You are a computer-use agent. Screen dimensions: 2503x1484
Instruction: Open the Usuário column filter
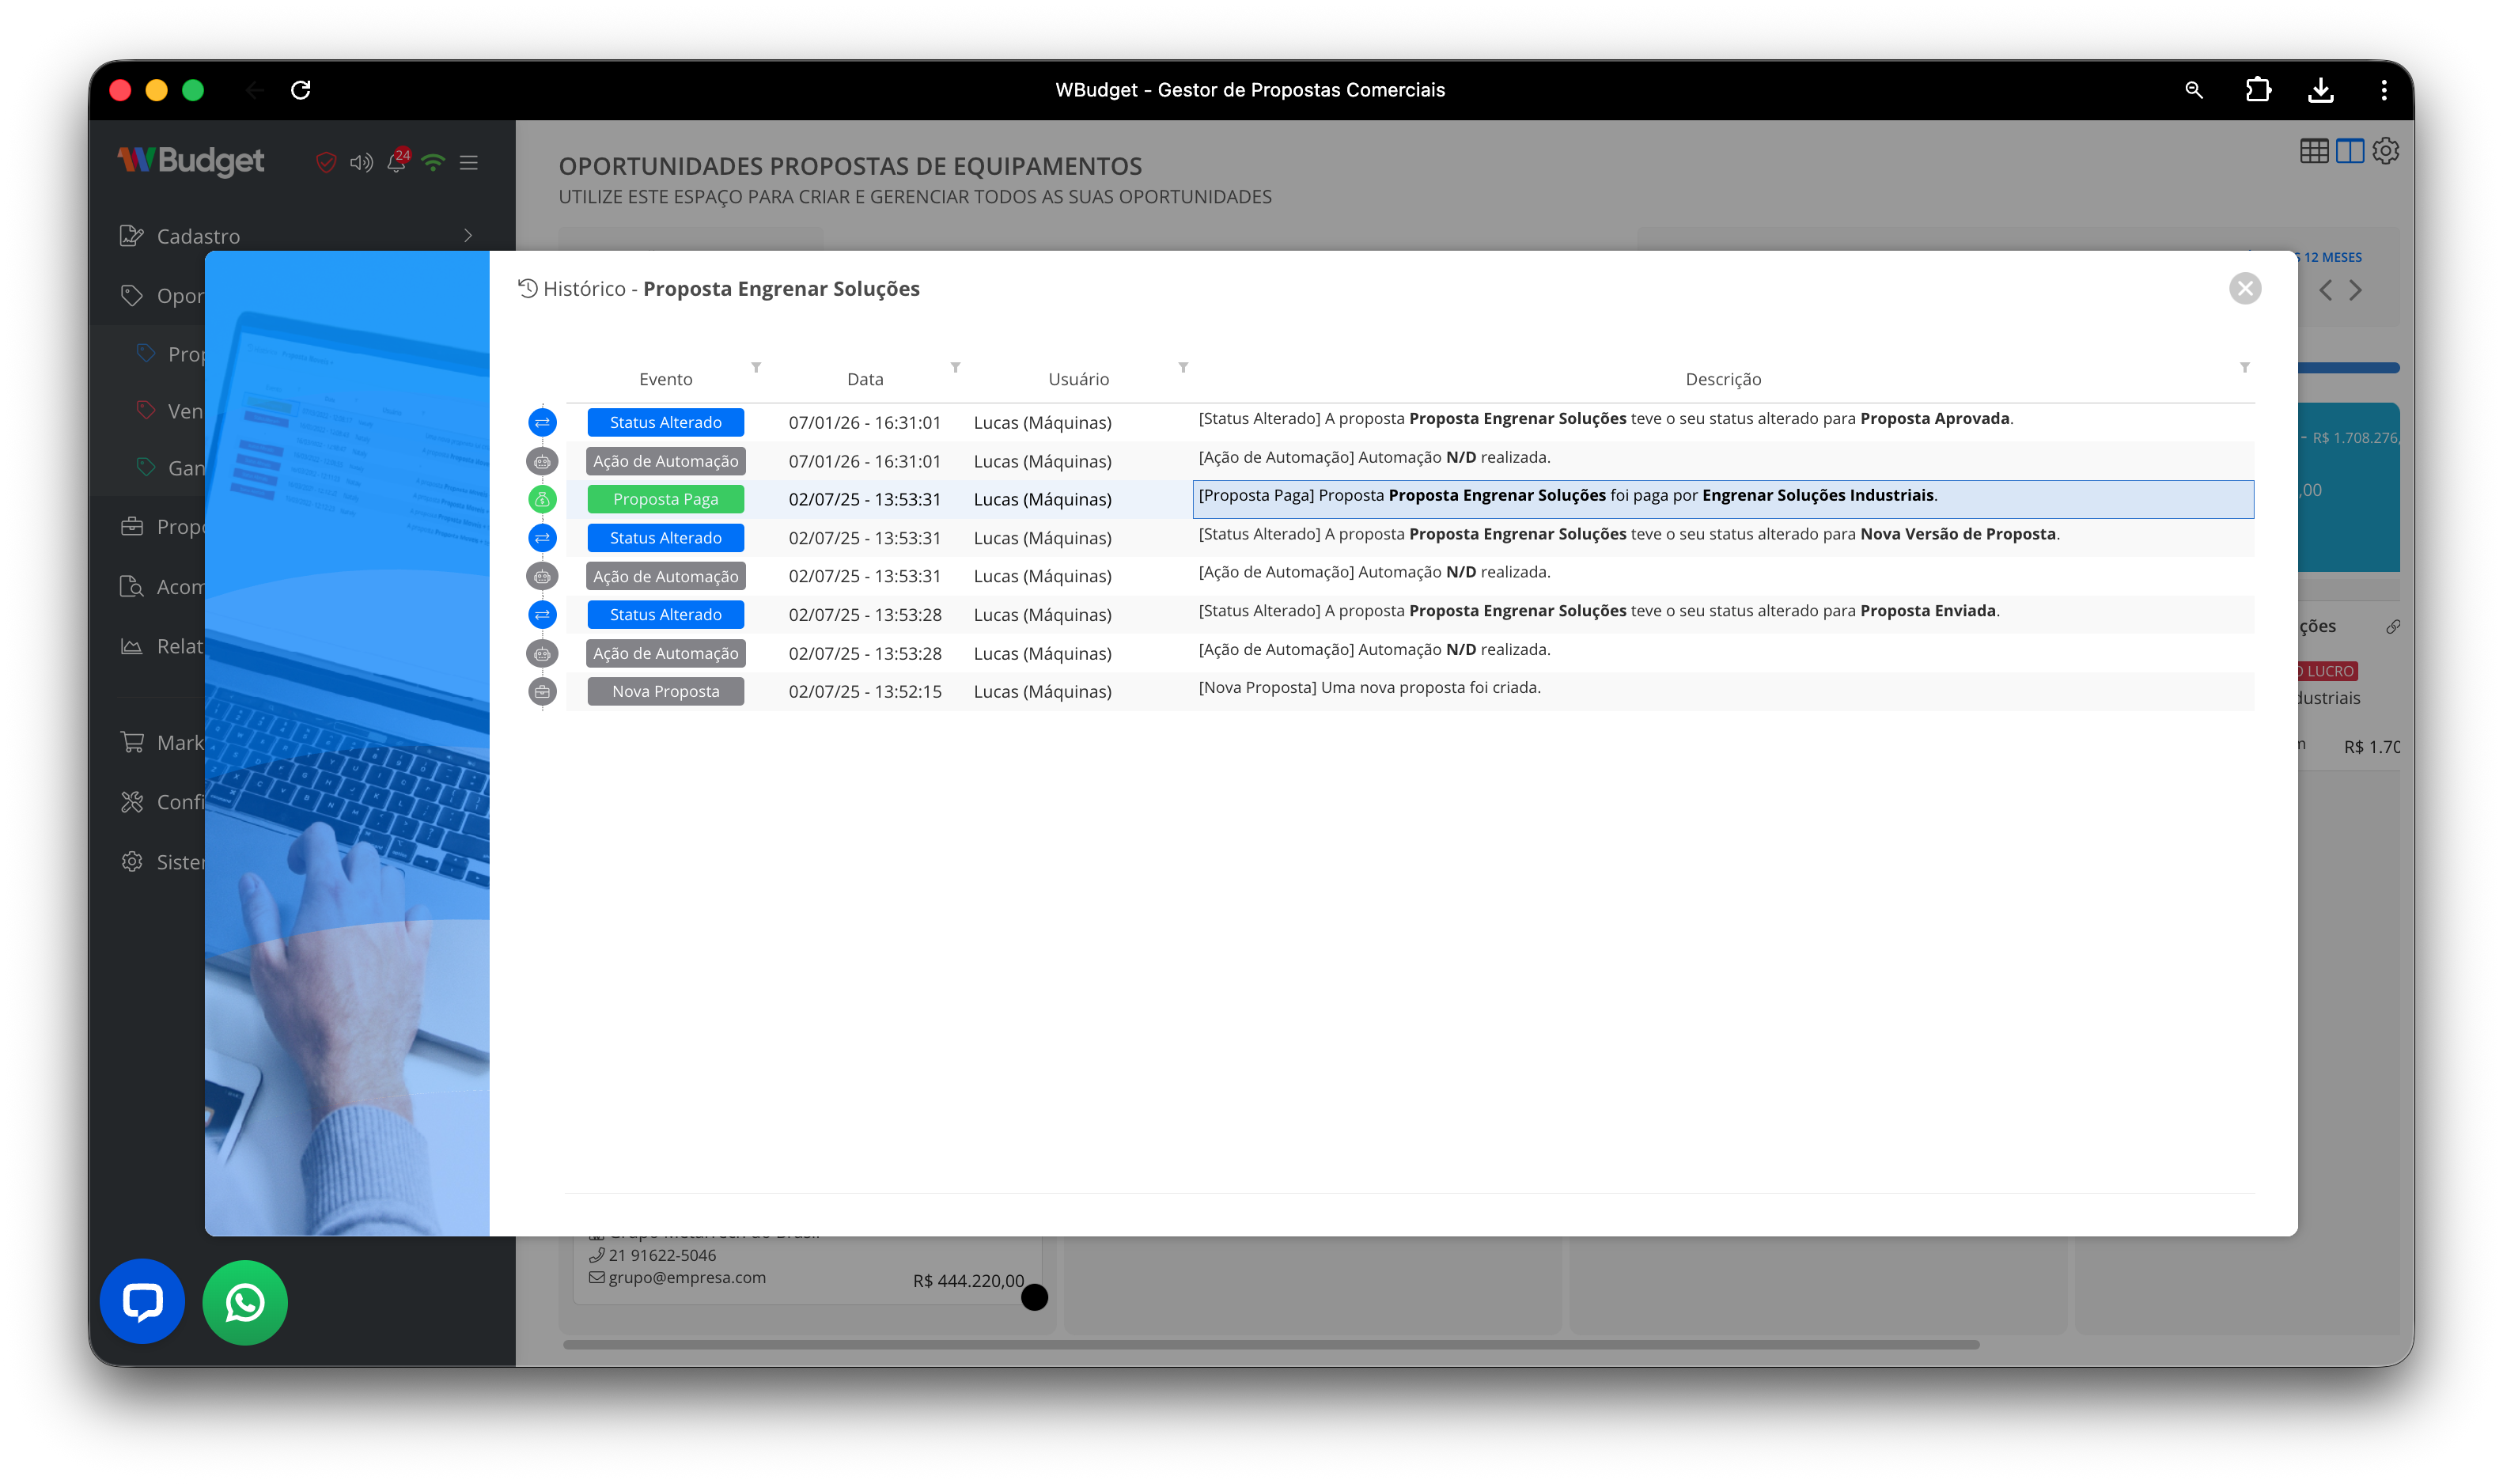(x=1183, y=368)
